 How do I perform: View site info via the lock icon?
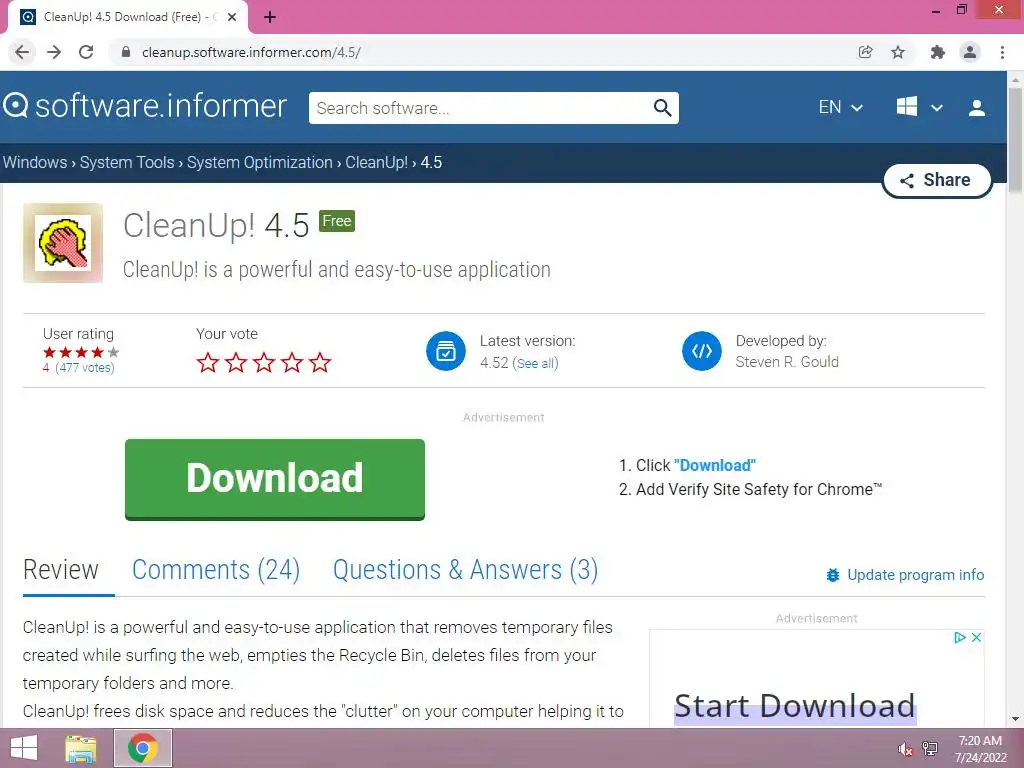click(x=126, y=52)
